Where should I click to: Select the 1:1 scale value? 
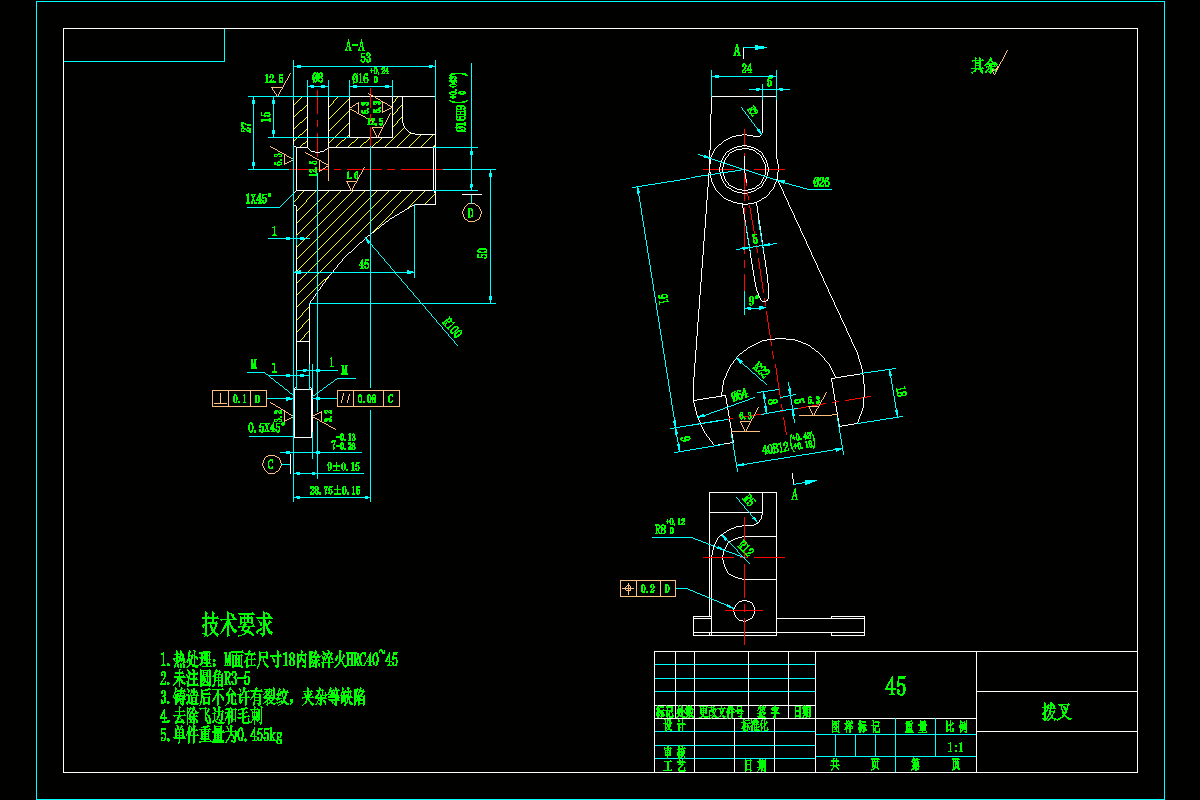pyautogui.click(x=953, y=745)
